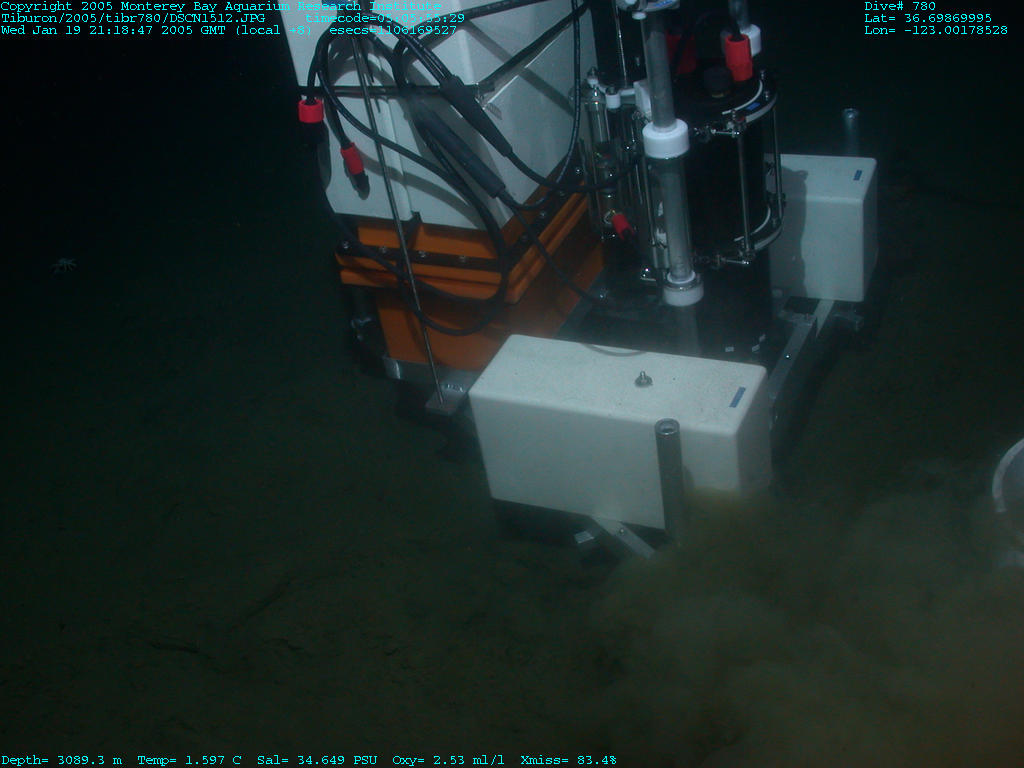1024x768 pixels.
Task: Click the bolt atop the front white block
Action: [x=642, y=379]
